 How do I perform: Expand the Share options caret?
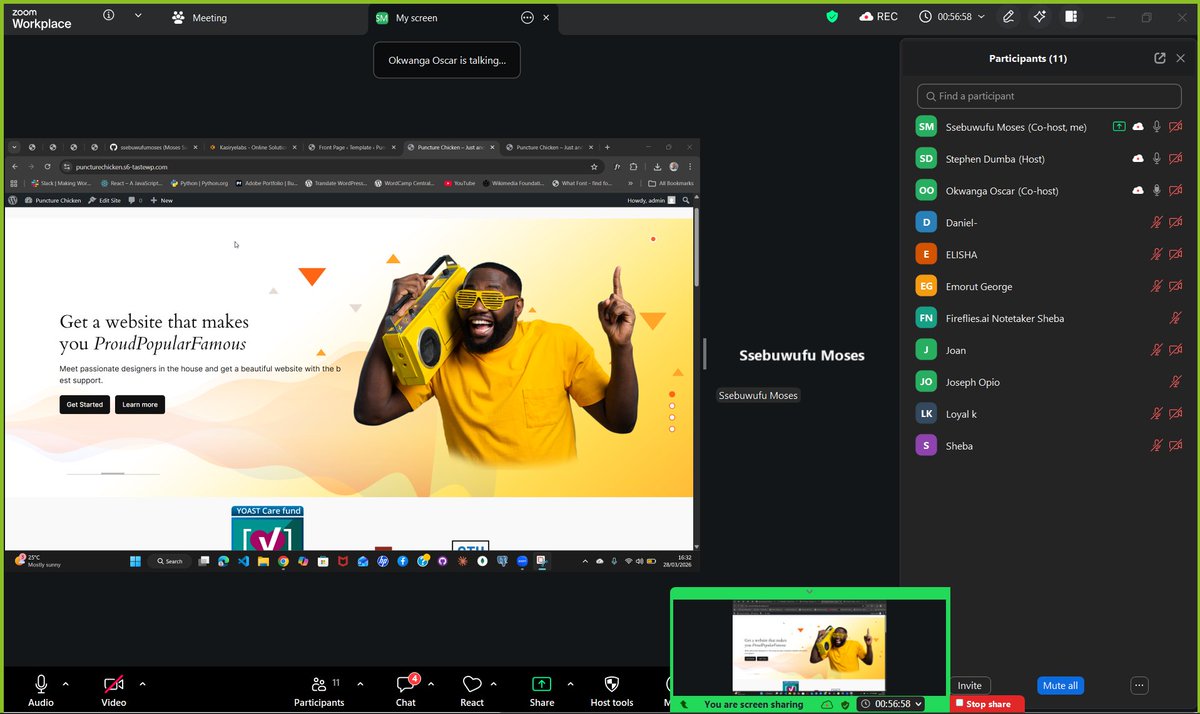tap(570, 684)
